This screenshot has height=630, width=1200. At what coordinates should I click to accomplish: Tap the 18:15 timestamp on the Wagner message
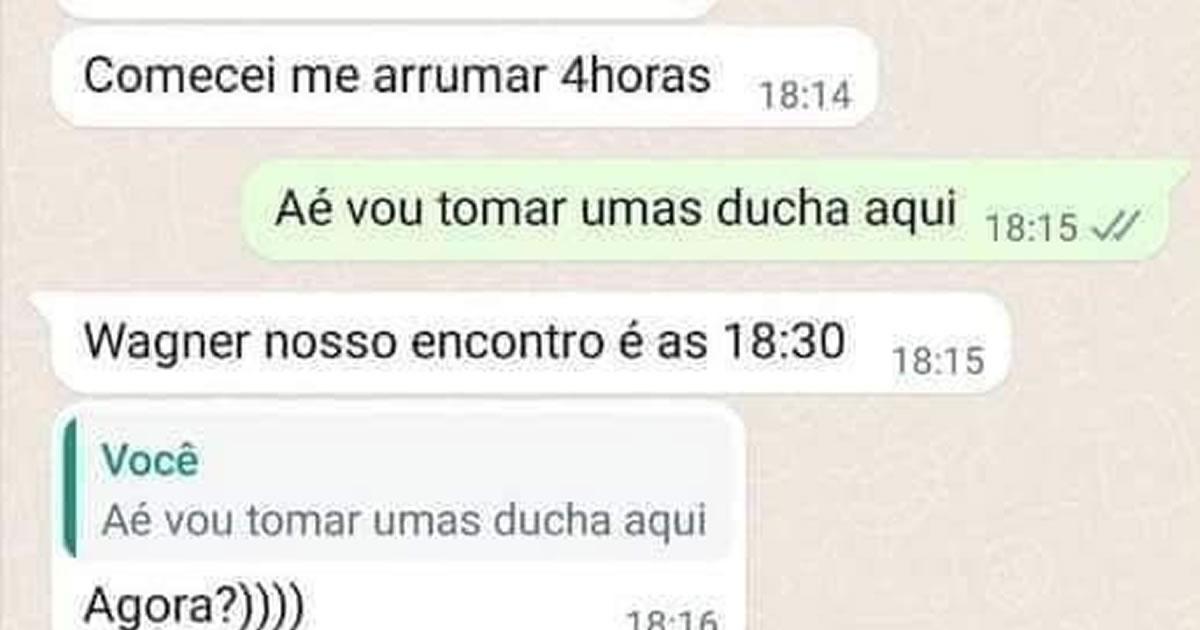(938, 361)
